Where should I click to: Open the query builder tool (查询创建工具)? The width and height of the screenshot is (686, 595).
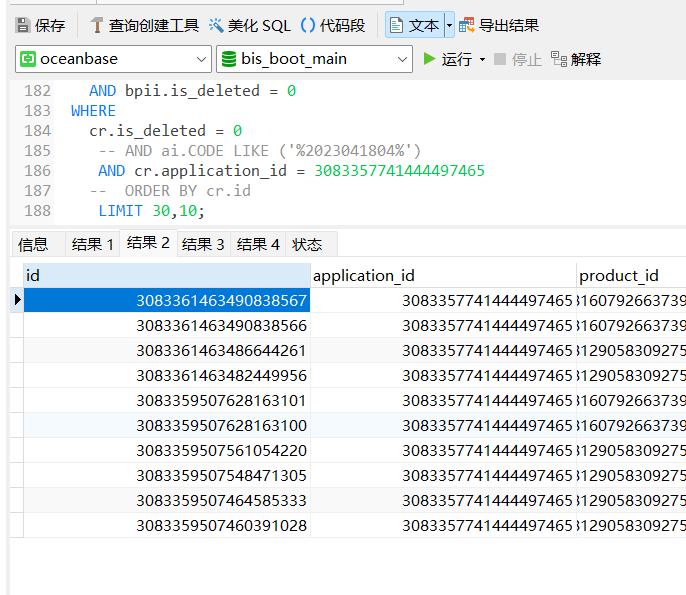click(x=144, y=25)
